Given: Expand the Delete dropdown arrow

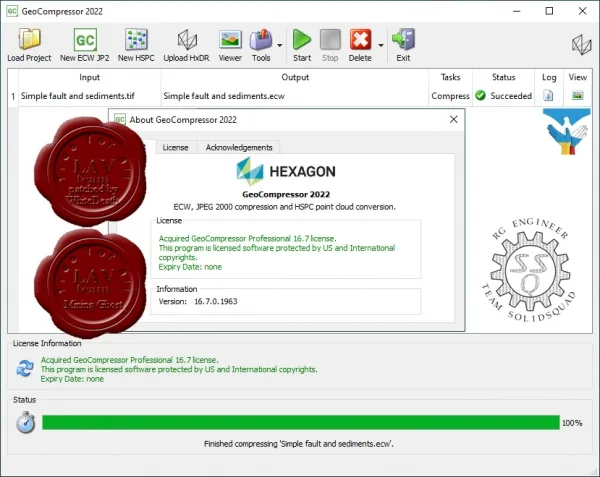Looking at the screenshot, I should coord(381,45).
